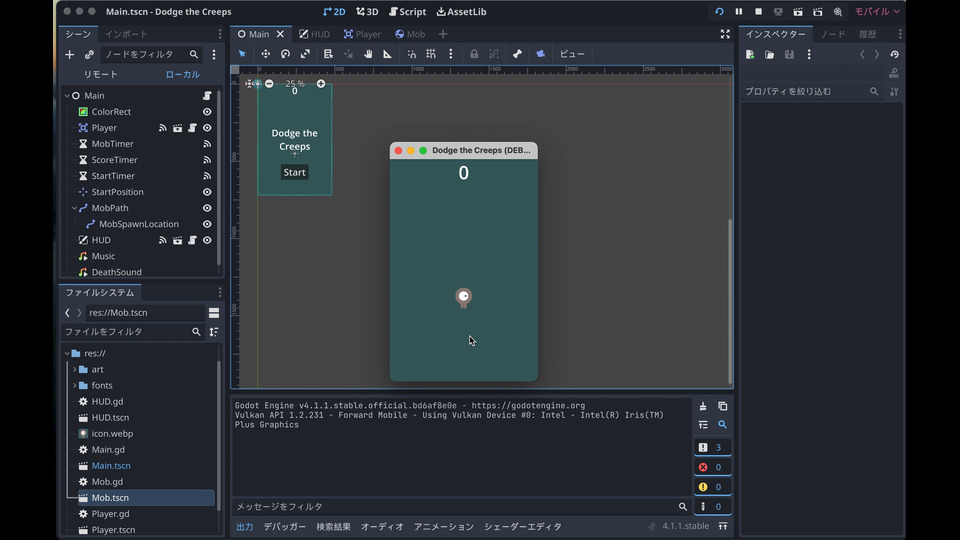Viewport: 960px width, 540px height.
Task: Toggle error messages filter in output
Action: pyautogui.click(x=711, y=467)
